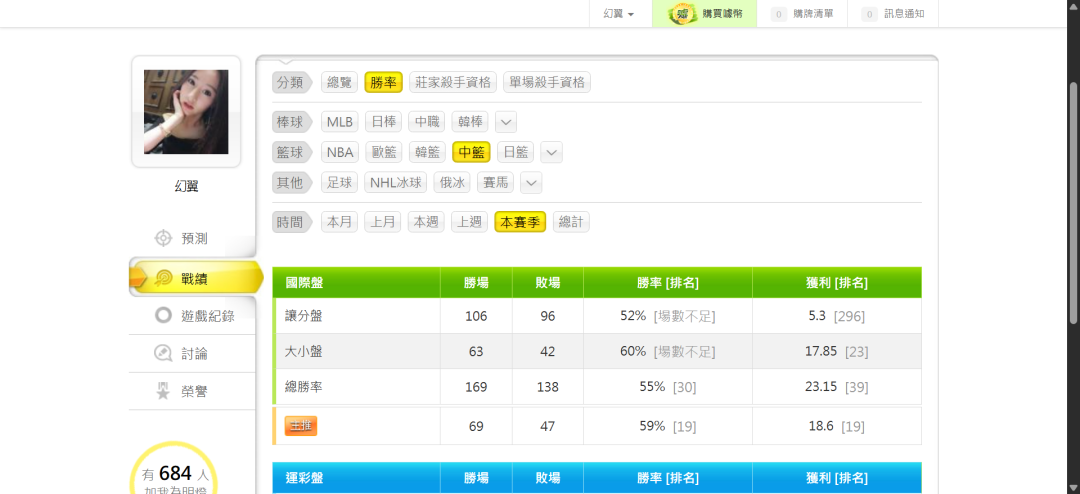Click the 單場殺手資格 button
1080x494 pixels.
pyautogui.click(x=546, y=82)
